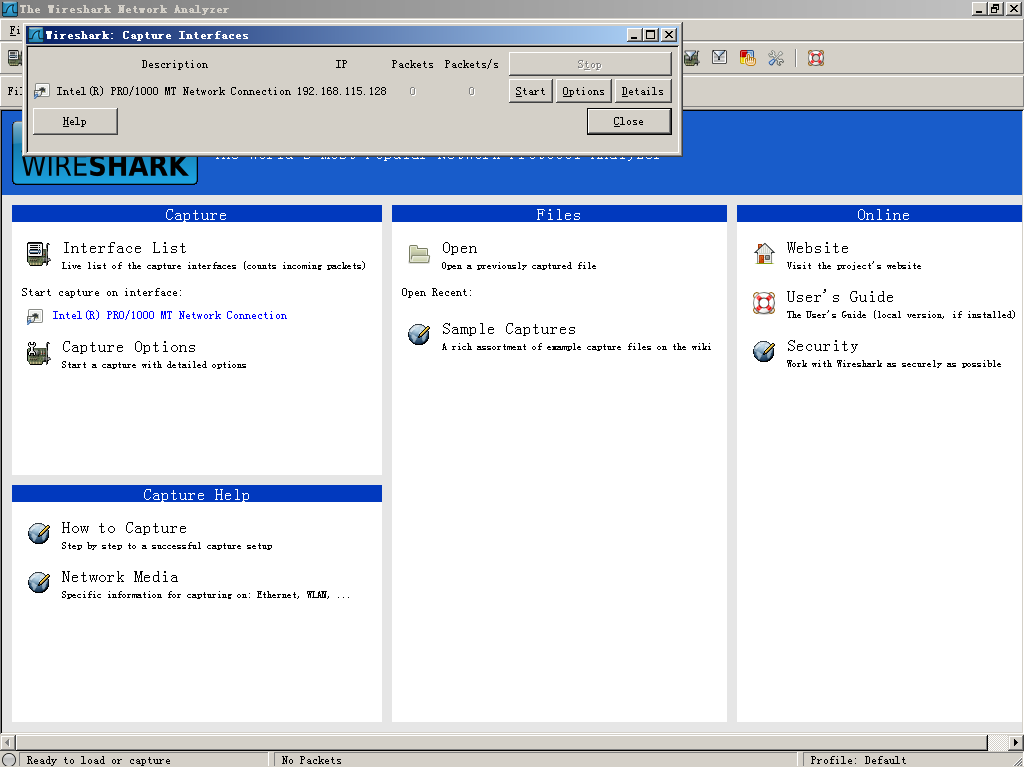Show Details for the Intel interface
1024x768 pixels.
point(643,91)
